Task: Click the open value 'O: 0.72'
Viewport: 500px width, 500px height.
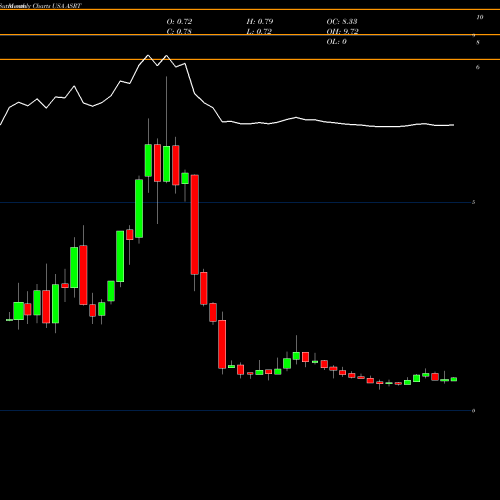Action: 179,22
